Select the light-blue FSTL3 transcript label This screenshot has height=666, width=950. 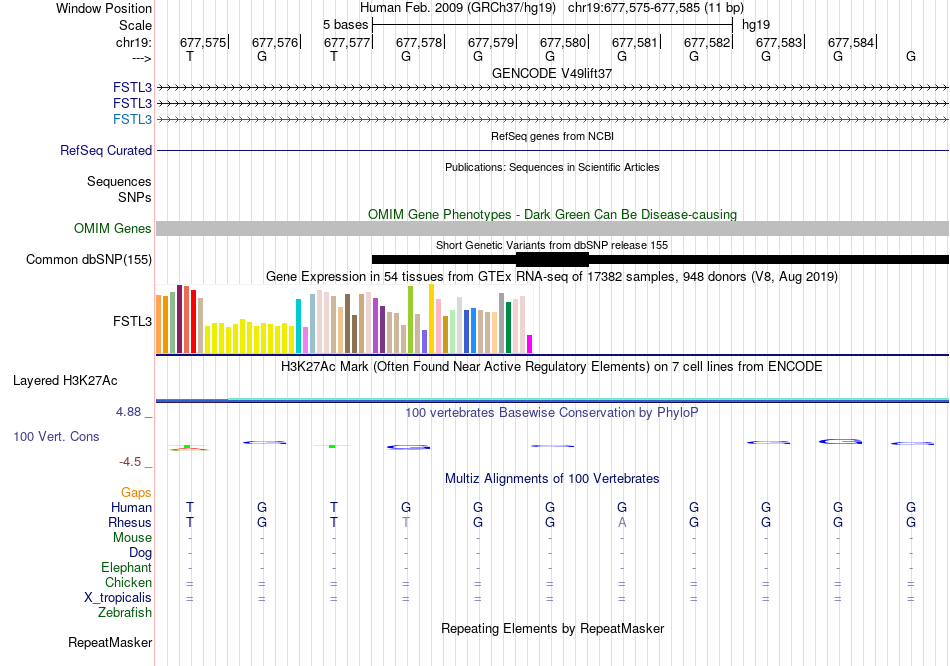(x=132, y=119)
